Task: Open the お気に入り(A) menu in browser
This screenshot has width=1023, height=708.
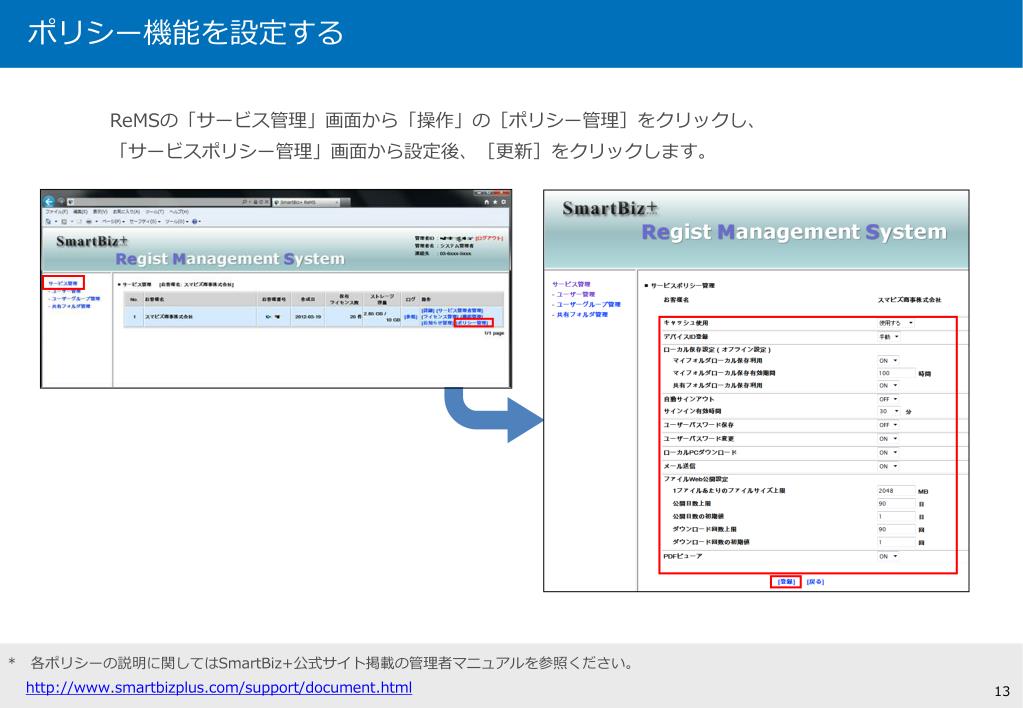Action: click(x=126, y=212)
